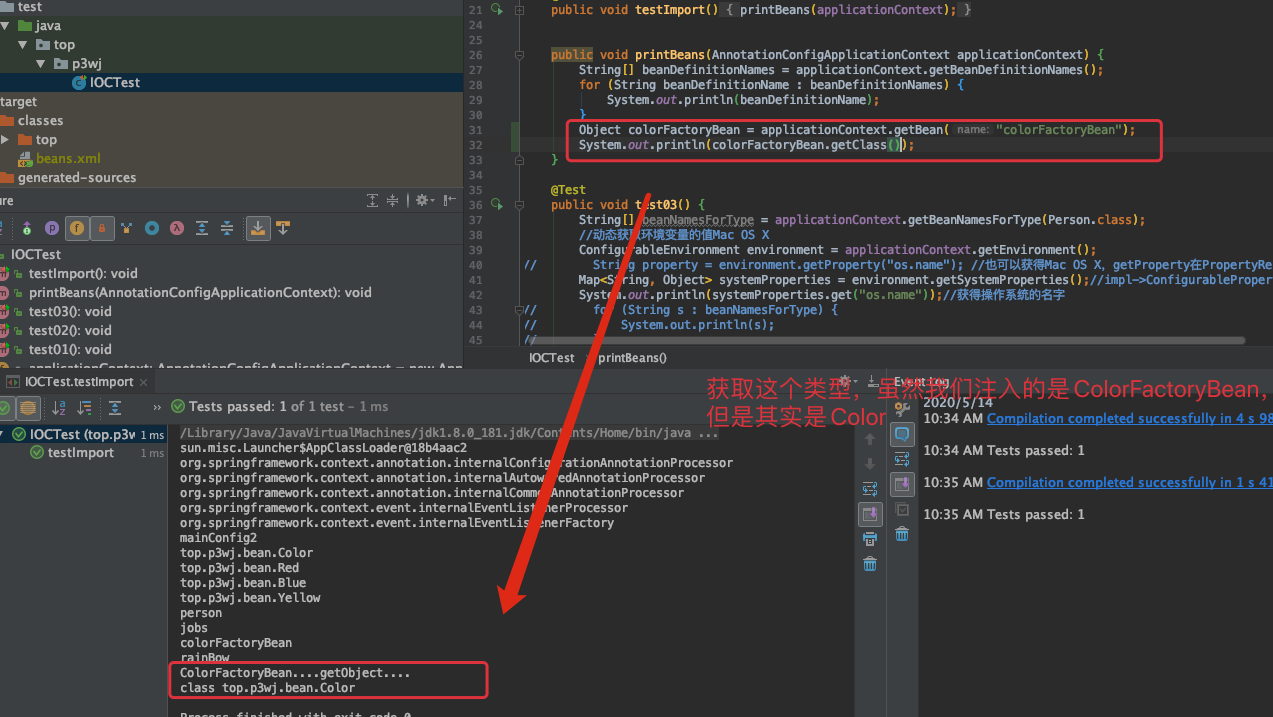Toggle Show Anonymous Classes in Structure
The width and height of the screenshot is (1273, 717).
click(127, 229)
